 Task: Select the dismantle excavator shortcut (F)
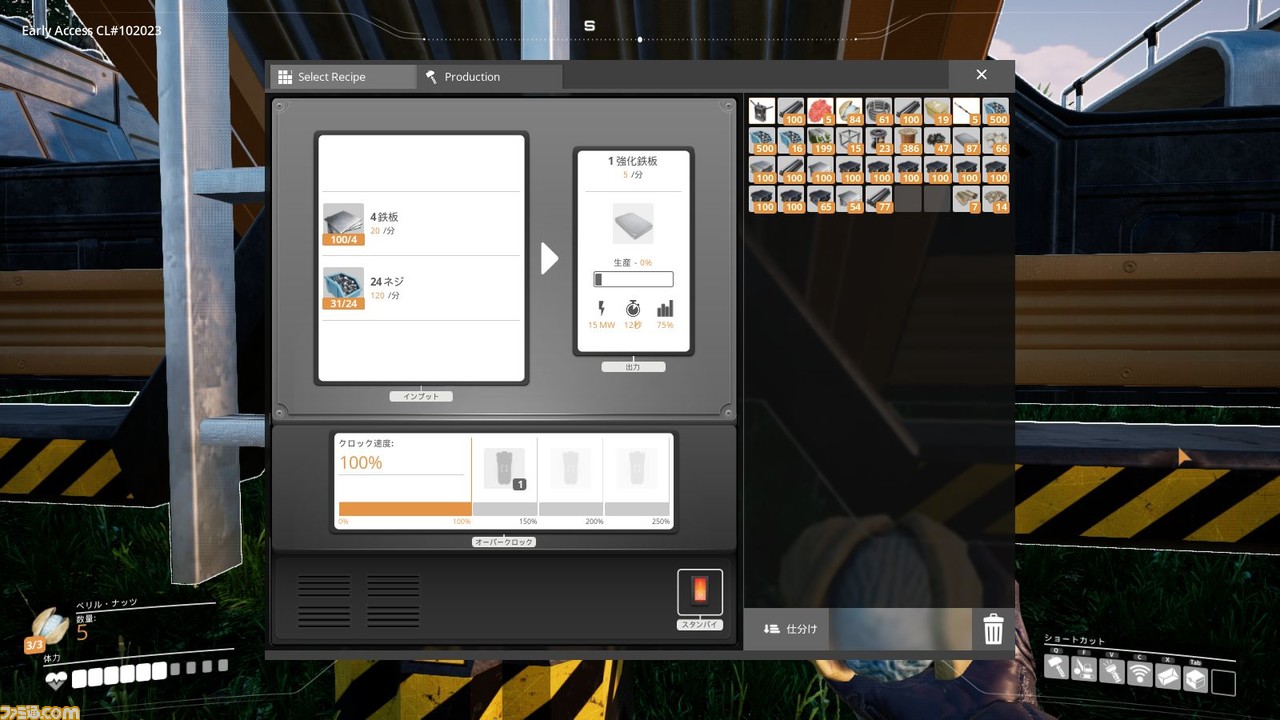[1084, 670]
